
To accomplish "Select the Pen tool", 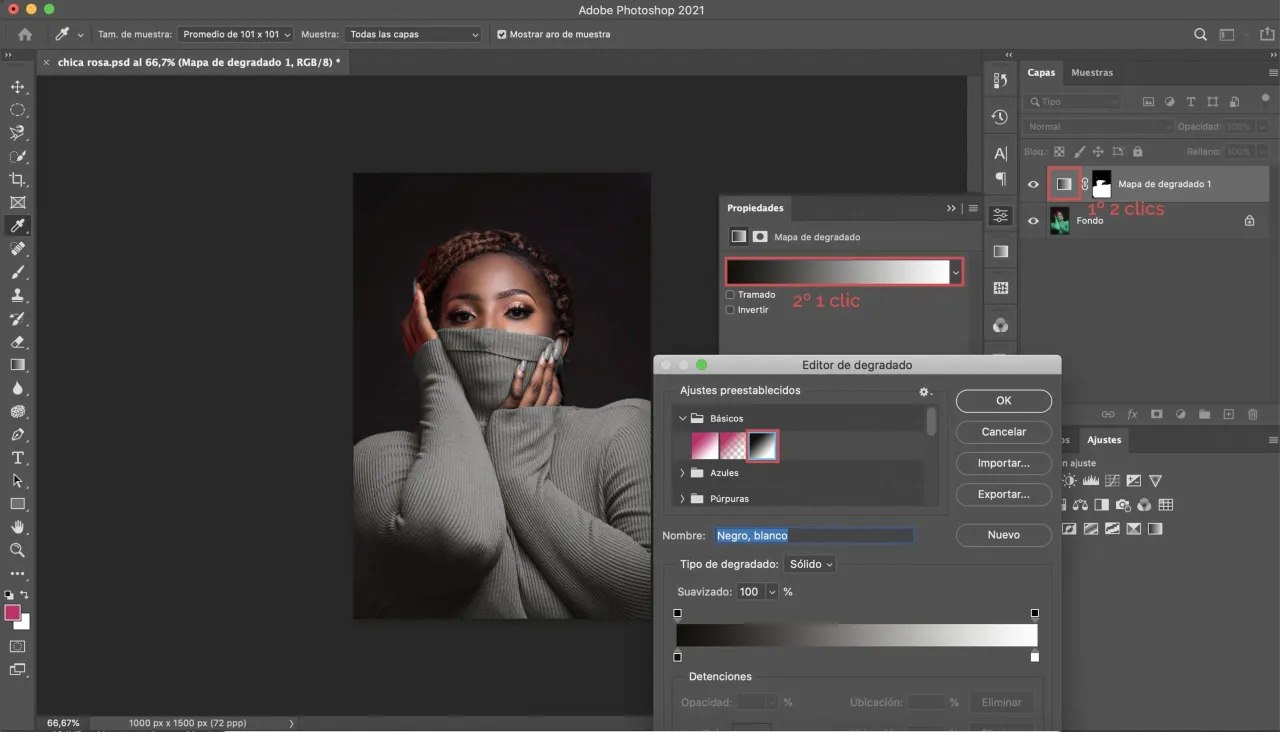I will 17,434.
